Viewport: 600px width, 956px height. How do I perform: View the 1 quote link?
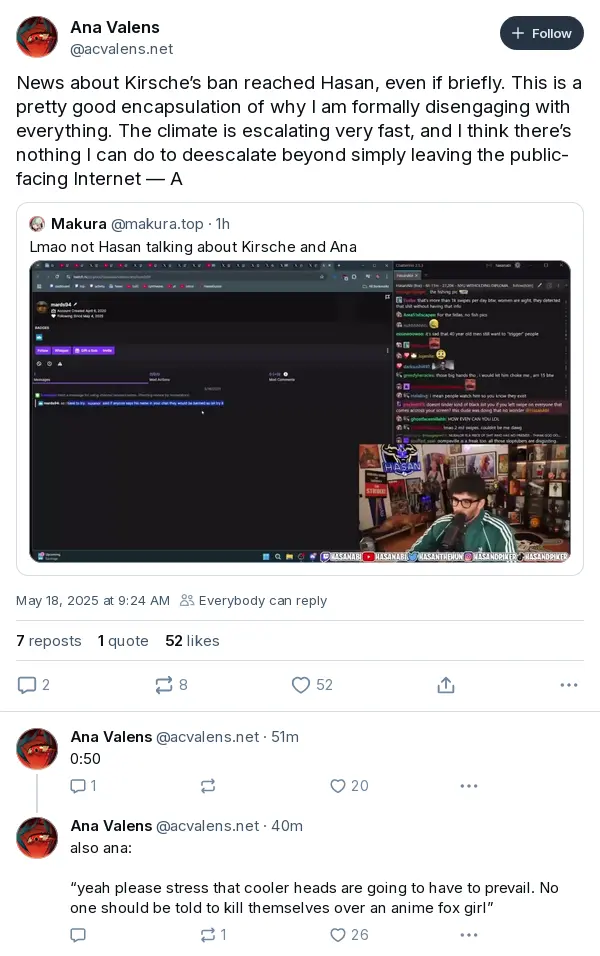coord(123,641)
